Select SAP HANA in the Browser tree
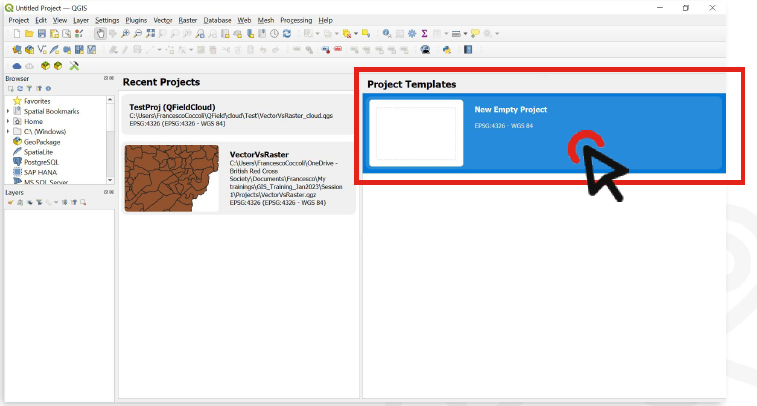 (x=41, y=172)
